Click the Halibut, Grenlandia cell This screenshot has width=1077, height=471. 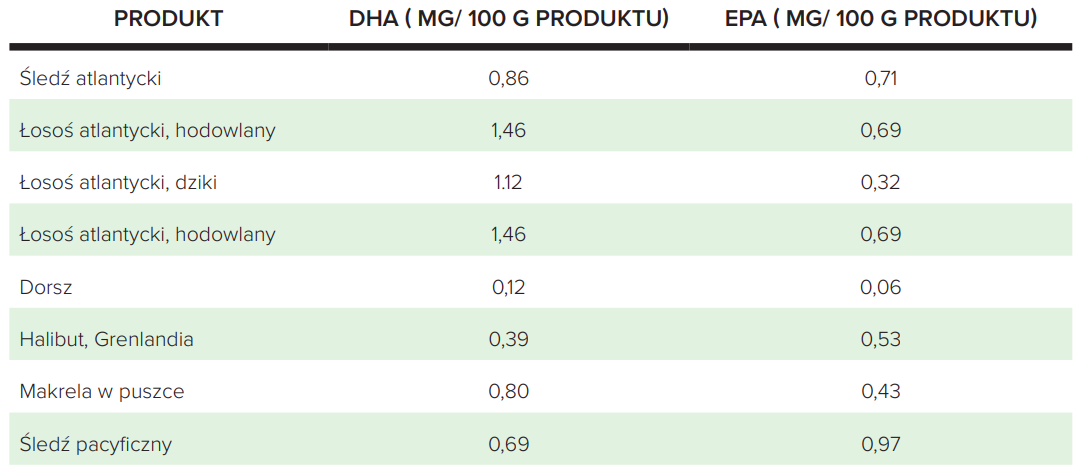[106, 339]
